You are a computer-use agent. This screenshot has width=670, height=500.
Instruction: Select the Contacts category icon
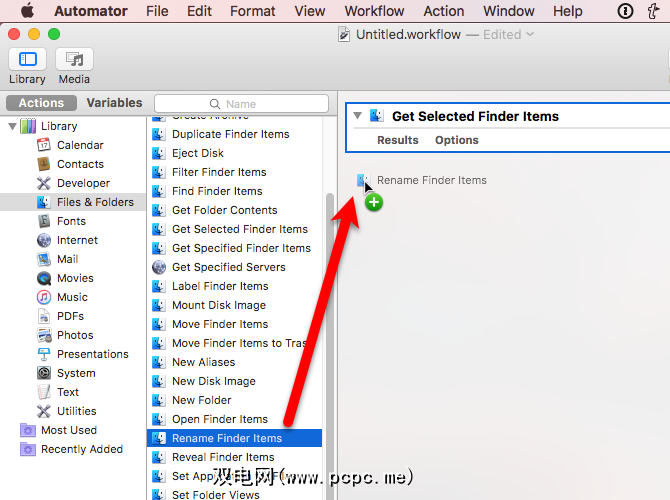point(44,164)
